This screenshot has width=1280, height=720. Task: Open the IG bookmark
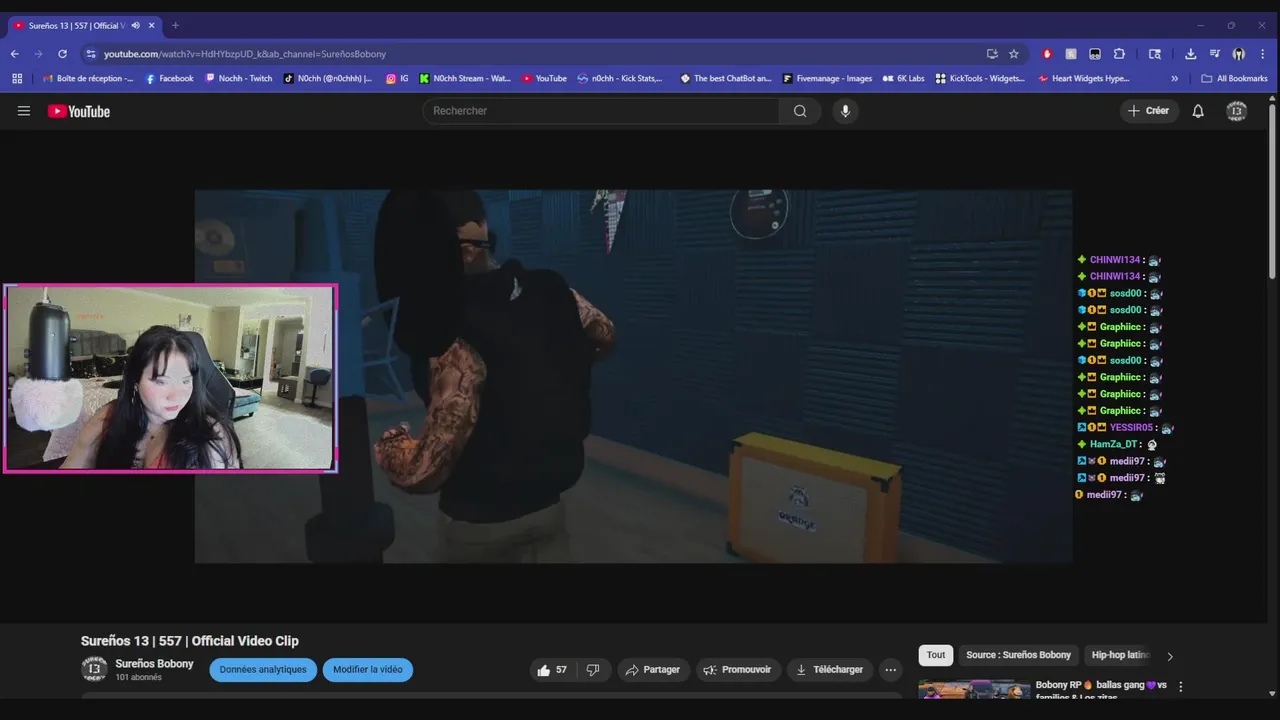(x=397, y=78)
